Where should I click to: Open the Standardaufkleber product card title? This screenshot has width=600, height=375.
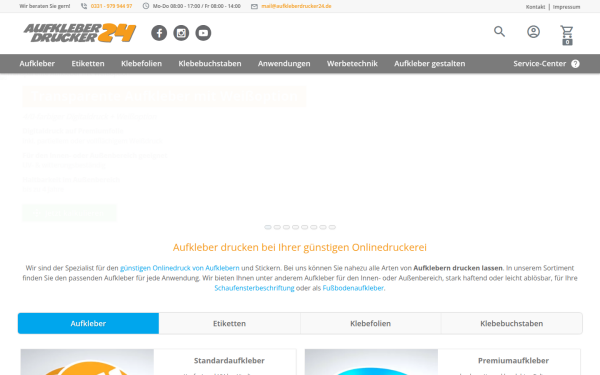(229, 360)
